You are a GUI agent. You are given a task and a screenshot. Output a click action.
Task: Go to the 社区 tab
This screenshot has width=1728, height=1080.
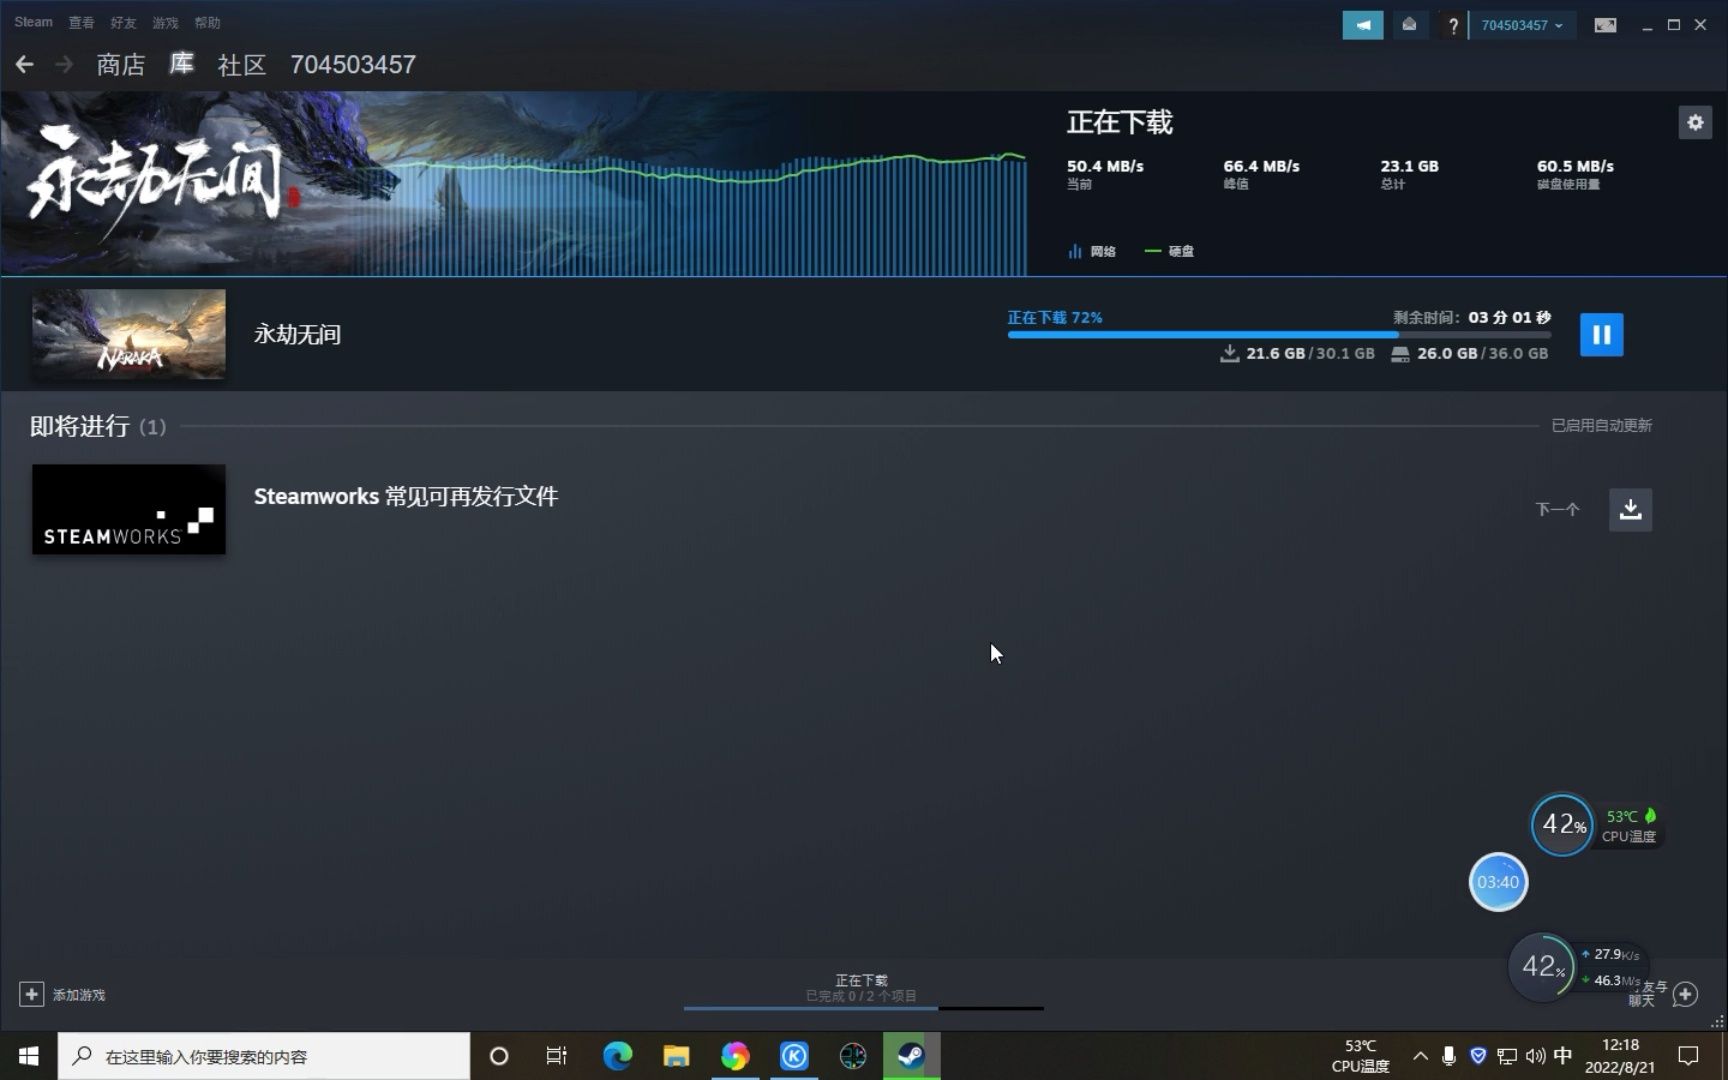pyautogui.click(x=242, y=65)
